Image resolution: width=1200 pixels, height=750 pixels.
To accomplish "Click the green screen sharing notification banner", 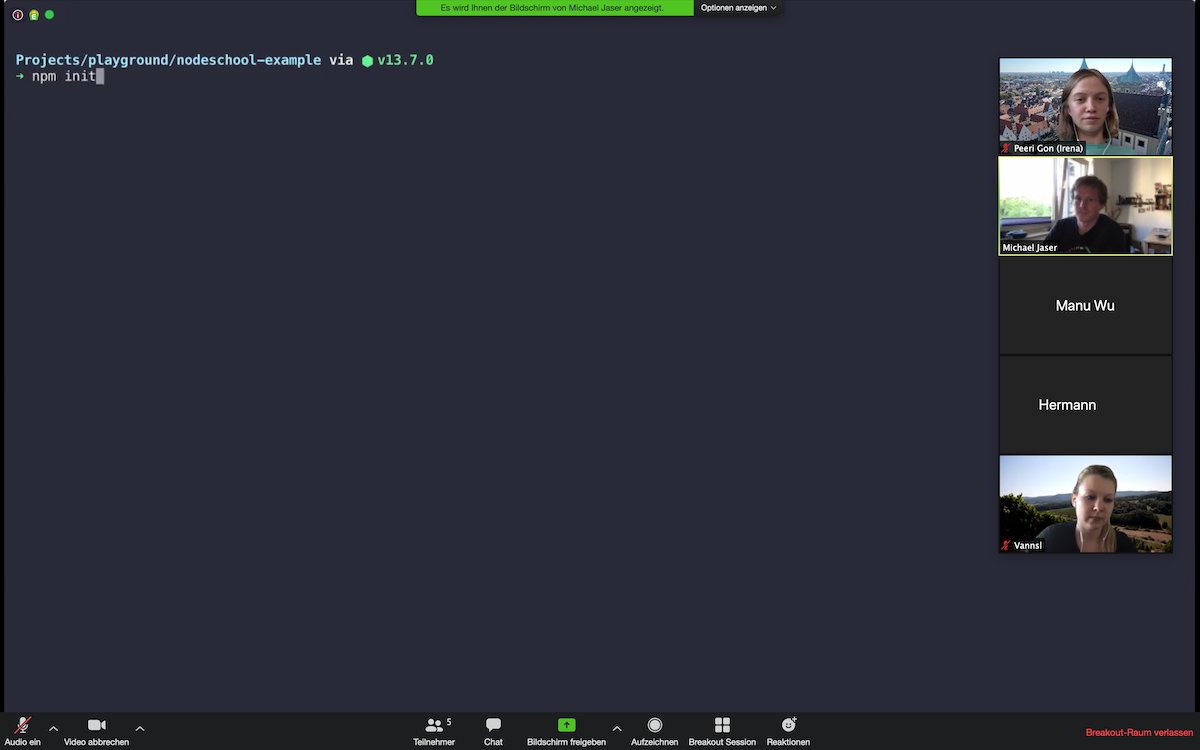I will pos(555,8).
